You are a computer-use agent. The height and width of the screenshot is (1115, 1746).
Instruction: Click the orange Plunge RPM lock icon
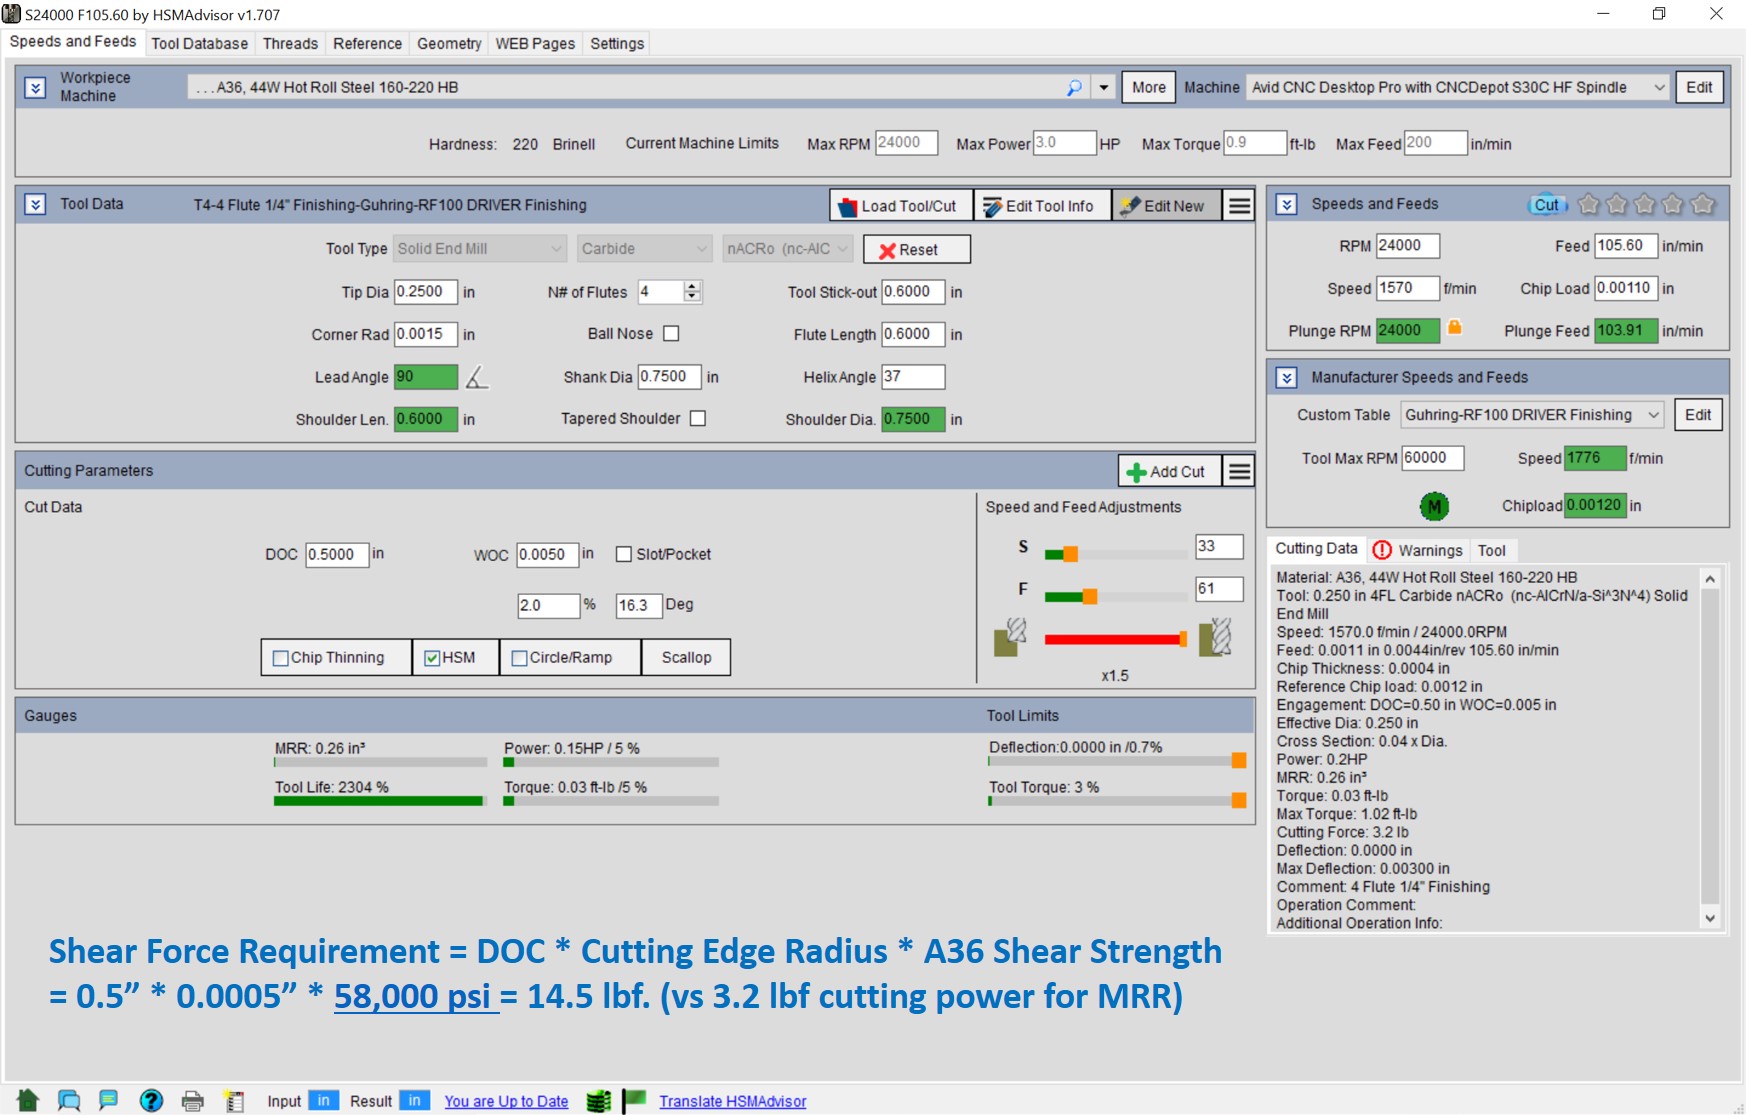(1455, 328)
